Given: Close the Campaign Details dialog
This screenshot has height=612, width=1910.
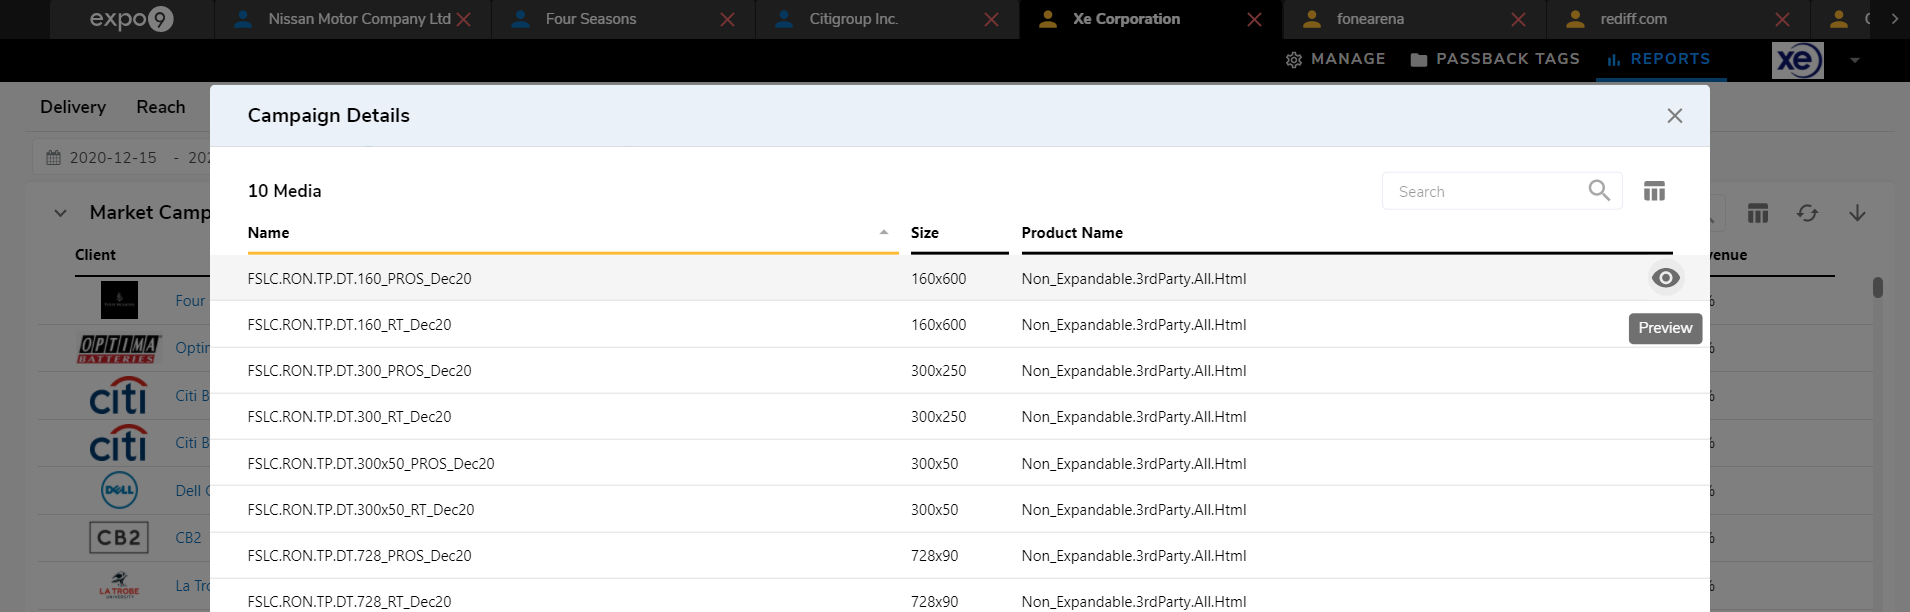Looking at the screenshot, I should pyautogui.click(x=1674, y=116).
